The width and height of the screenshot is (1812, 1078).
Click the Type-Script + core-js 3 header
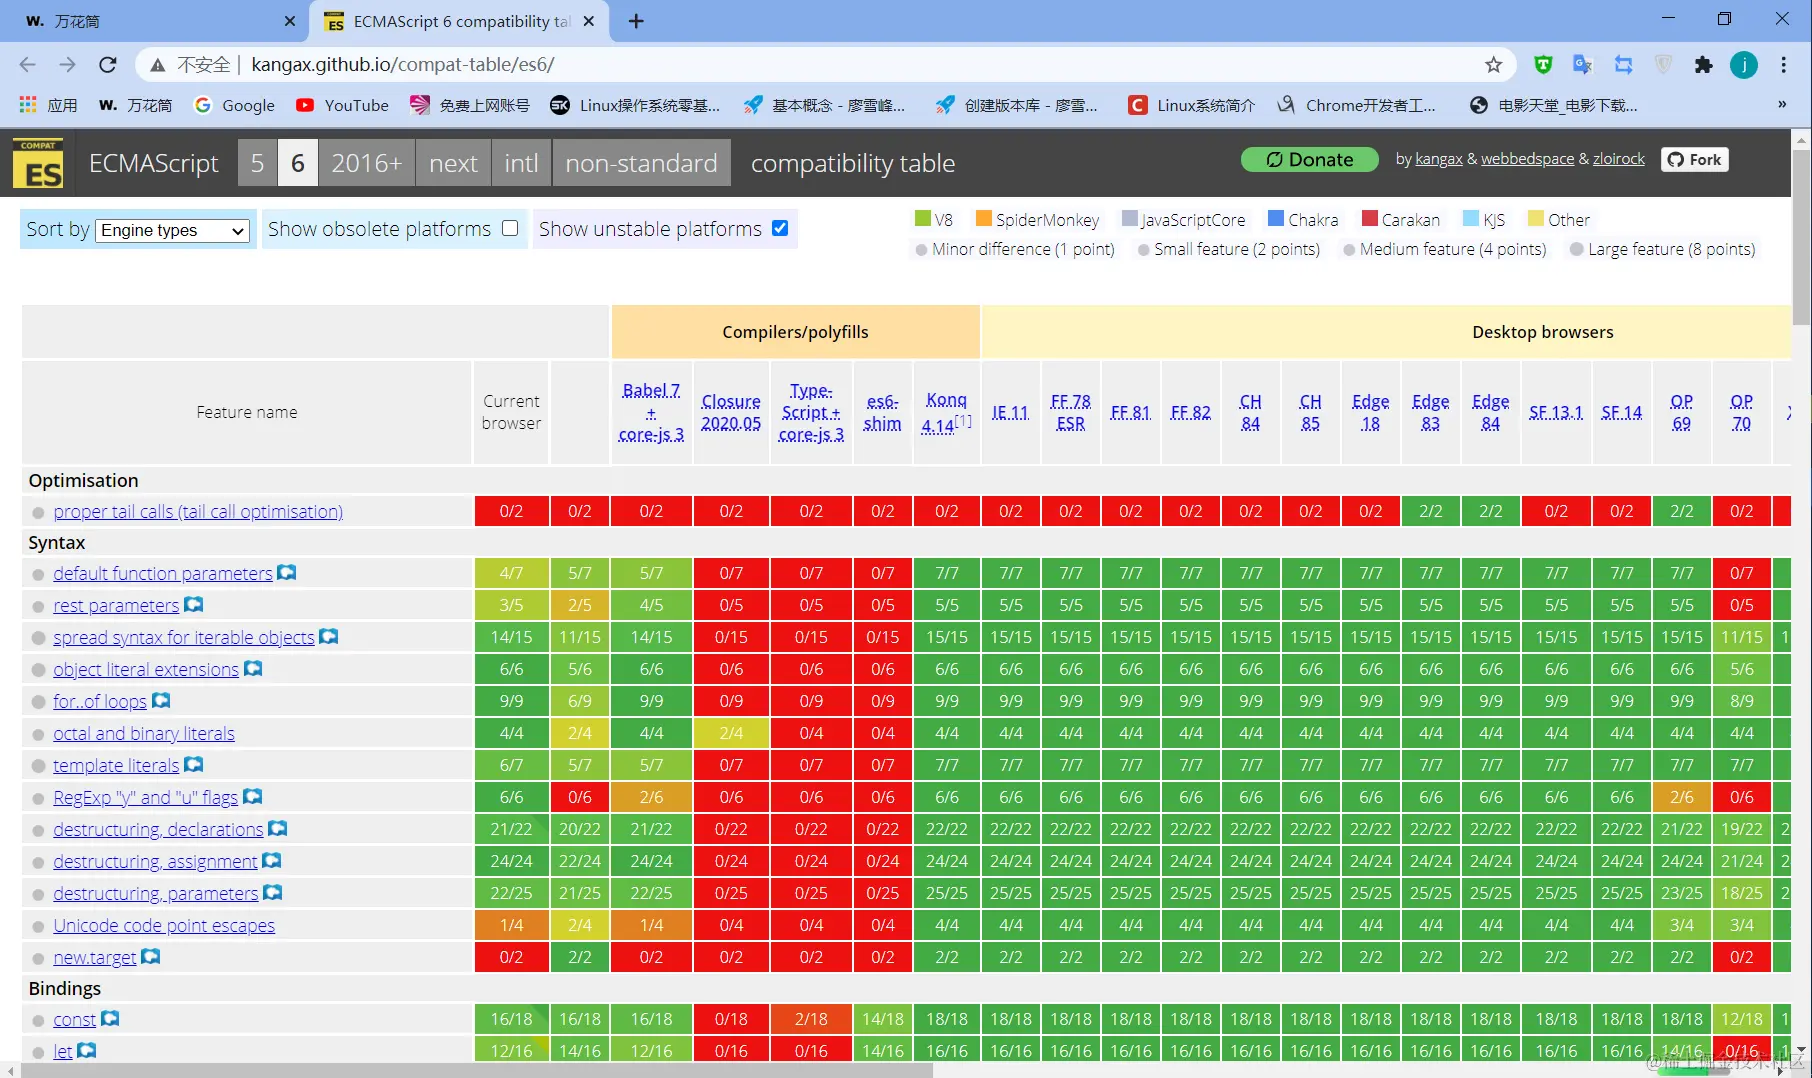[811, 412]
